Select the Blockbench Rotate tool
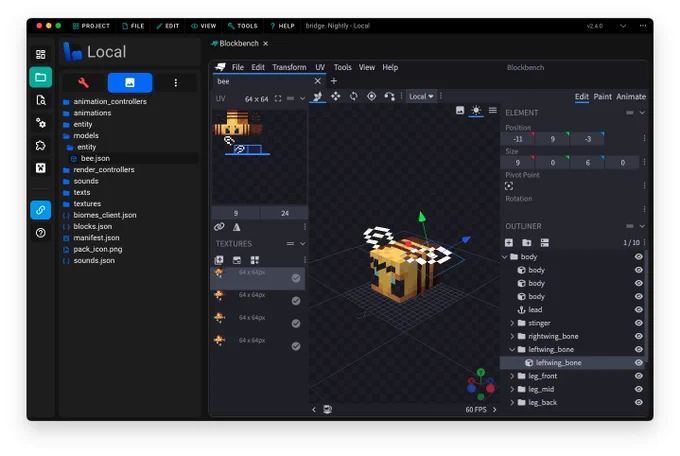680x456 pixels. [353, 96]
